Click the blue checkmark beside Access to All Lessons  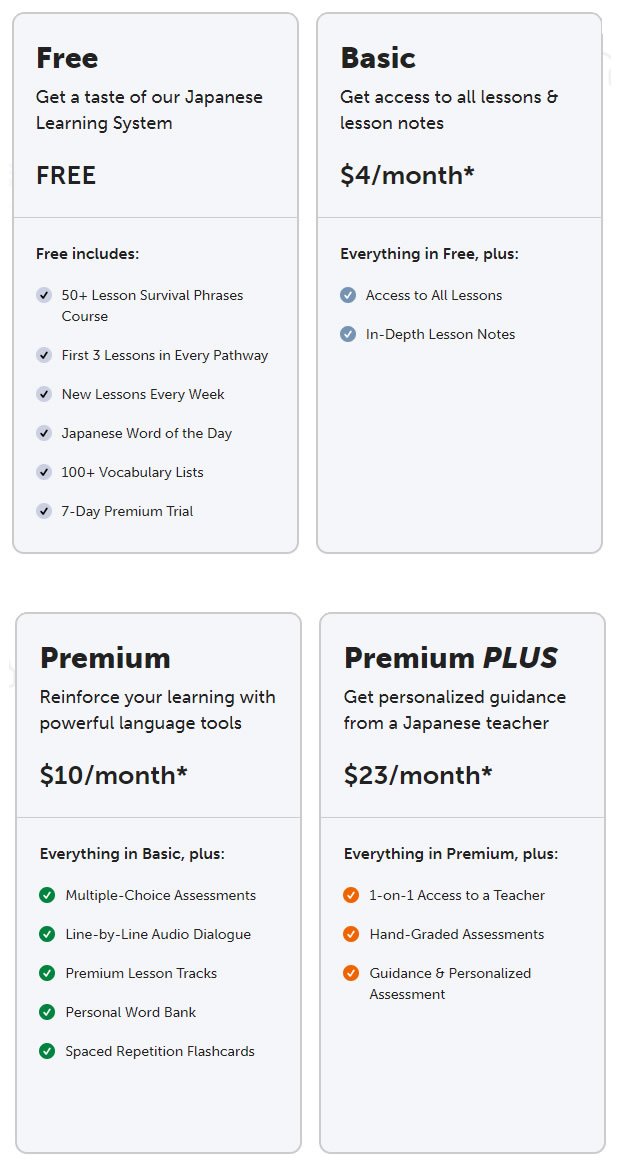(348, 295)
